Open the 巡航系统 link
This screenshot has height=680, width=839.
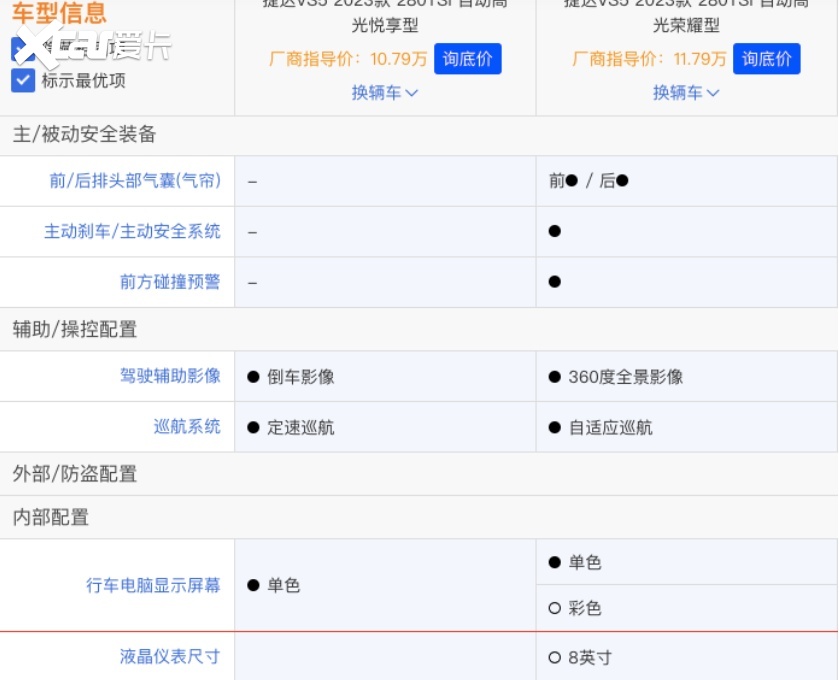pos(187,426)
